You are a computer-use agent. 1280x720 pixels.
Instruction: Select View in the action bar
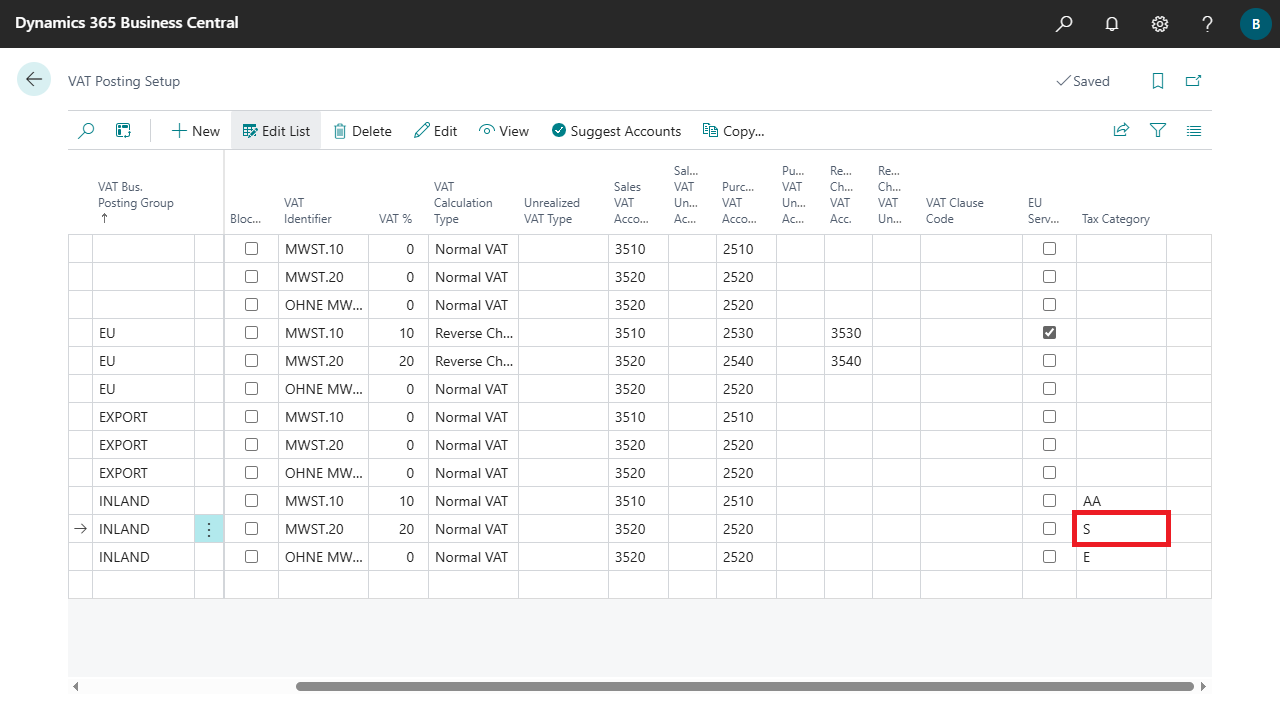click(x=503, y=131)
